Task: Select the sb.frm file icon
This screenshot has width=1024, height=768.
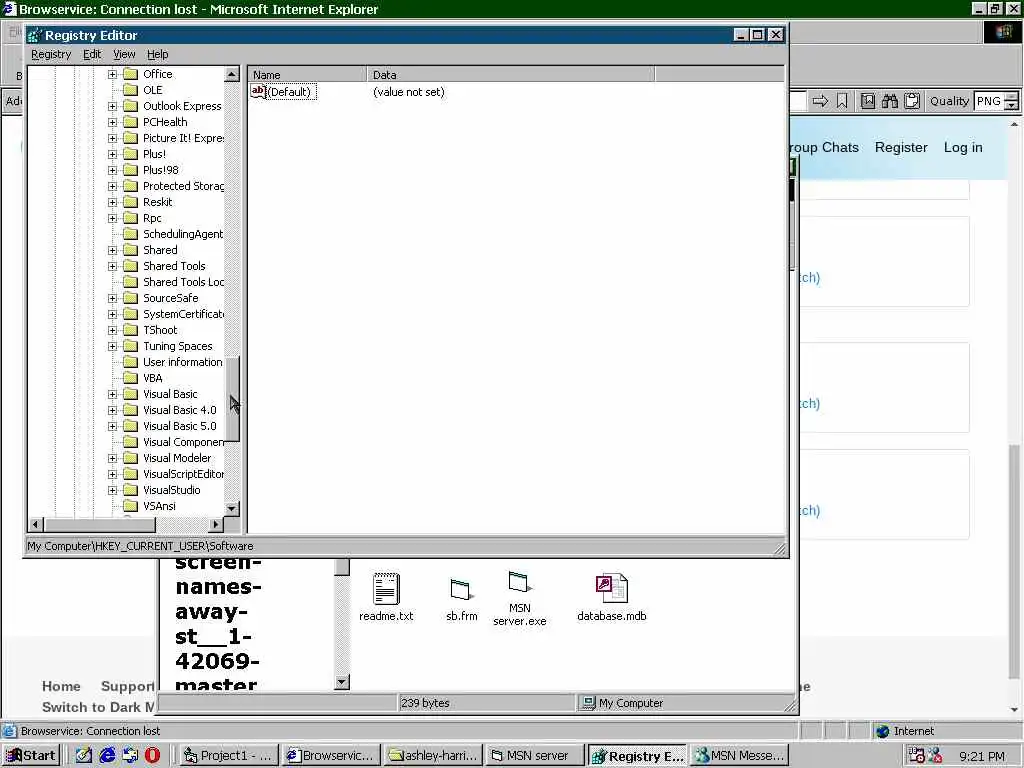Action: (x=462, y=590)
